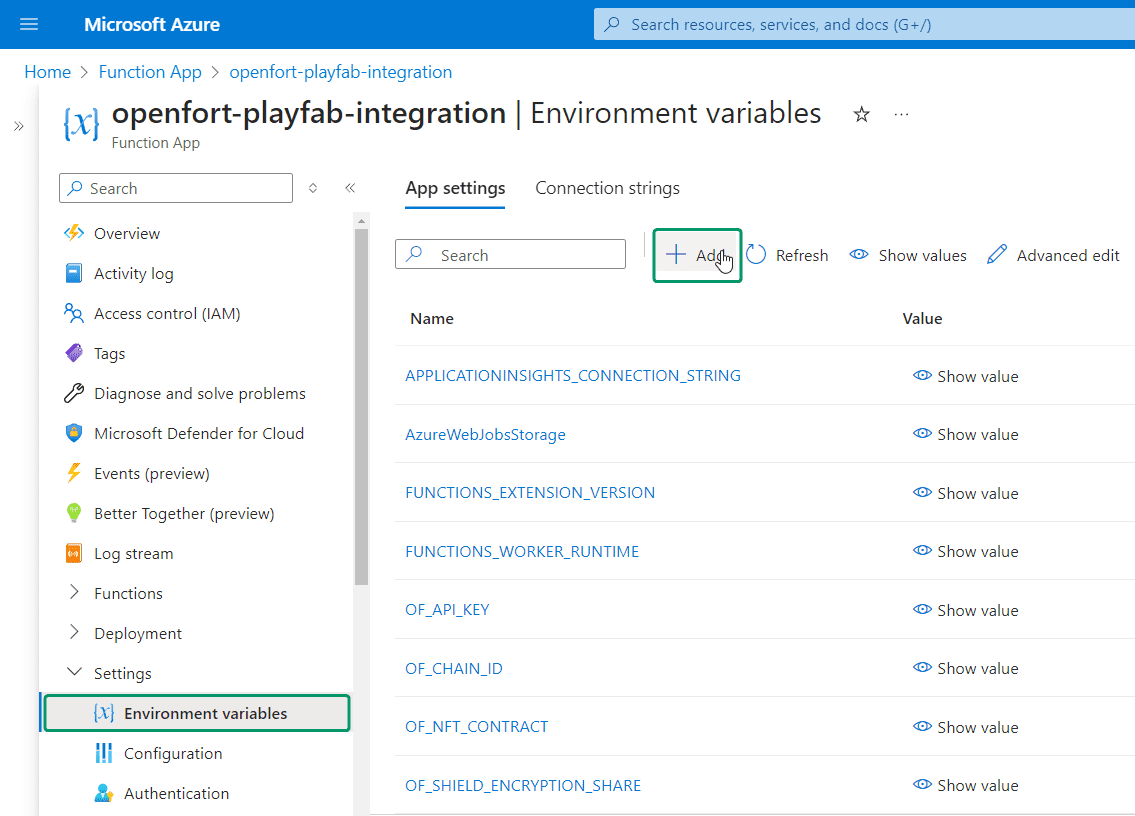1135x816 pixels.
Task: Click the Environment variables curly-braces icon
Action: (104, 713)
